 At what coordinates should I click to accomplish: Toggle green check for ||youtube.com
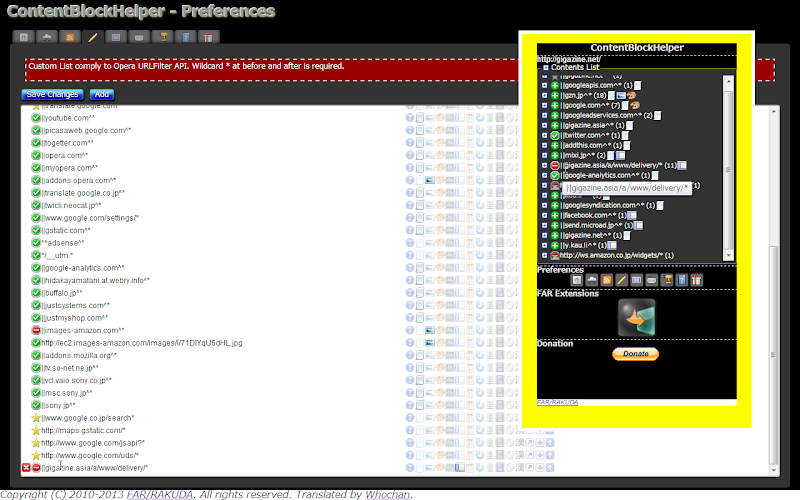click(x=36, y=118)
